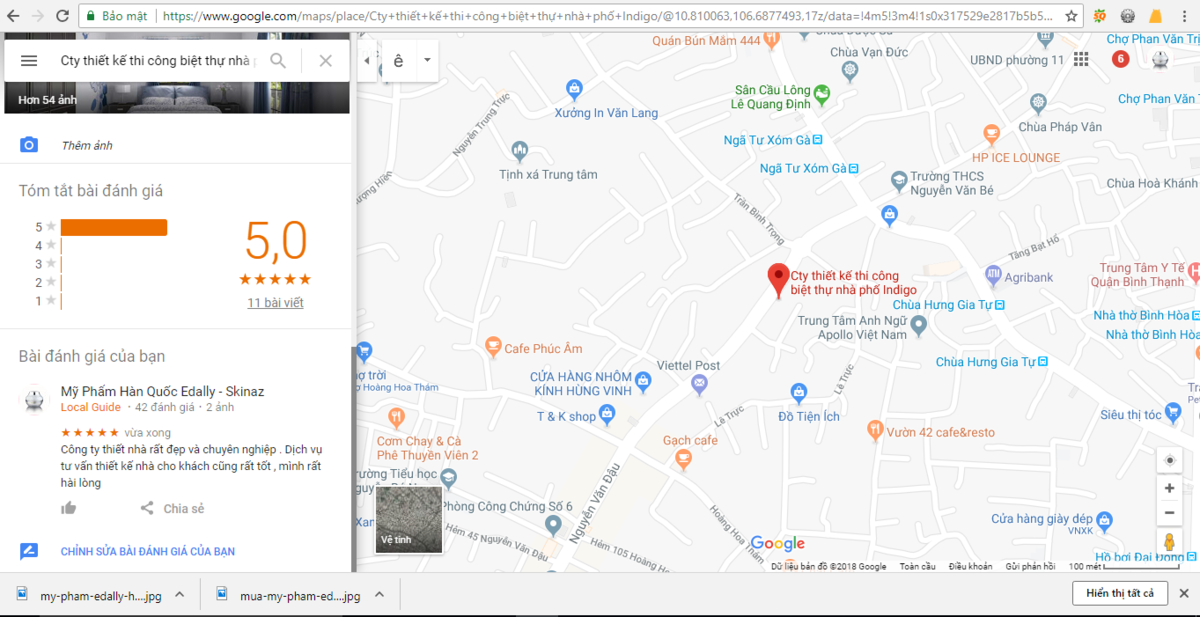Click the Vườn 42 cafe&resto marker
This screenshot has height=617, width=1200.
click(874, 431)
